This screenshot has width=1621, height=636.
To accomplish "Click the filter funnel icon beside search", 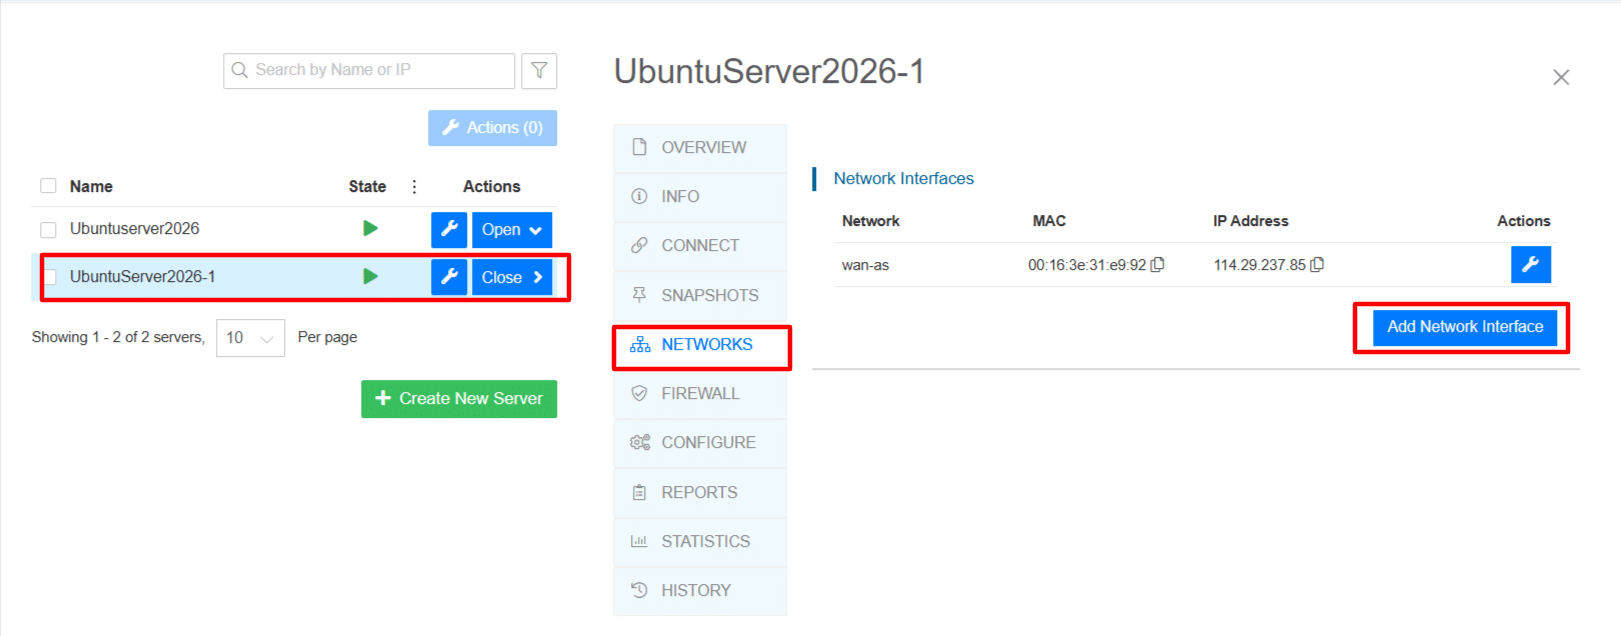I will [x=539, y=71].
